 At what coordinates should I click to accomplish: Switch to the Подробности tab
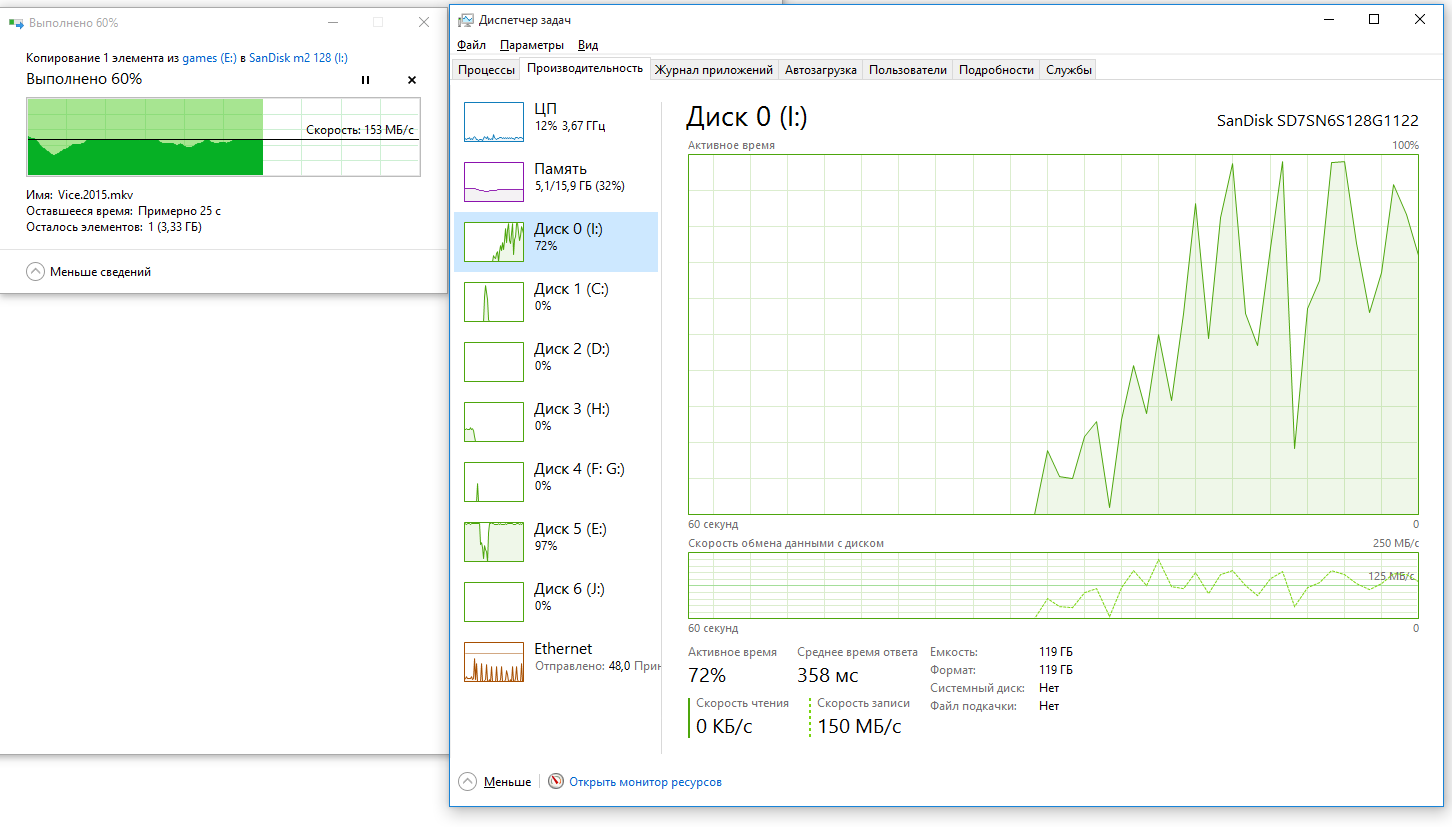[996, 70]
